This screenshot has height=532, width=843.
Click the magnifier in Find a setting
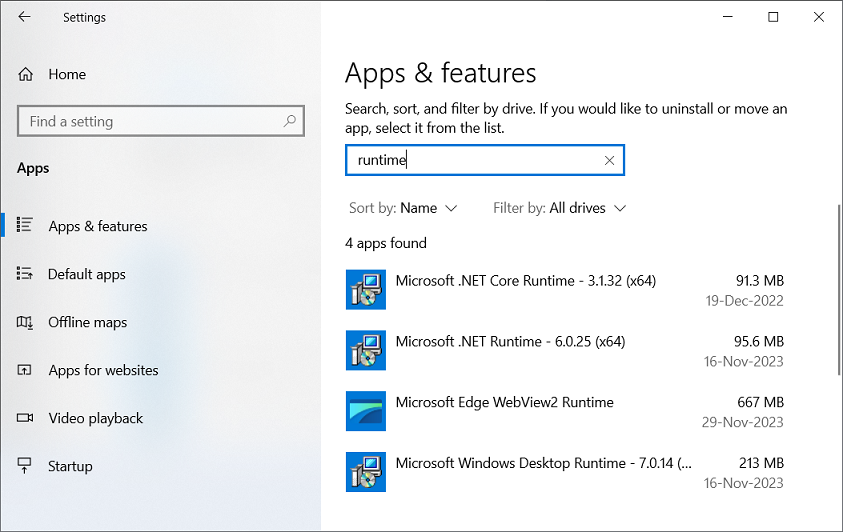click(x=290, y=121)
